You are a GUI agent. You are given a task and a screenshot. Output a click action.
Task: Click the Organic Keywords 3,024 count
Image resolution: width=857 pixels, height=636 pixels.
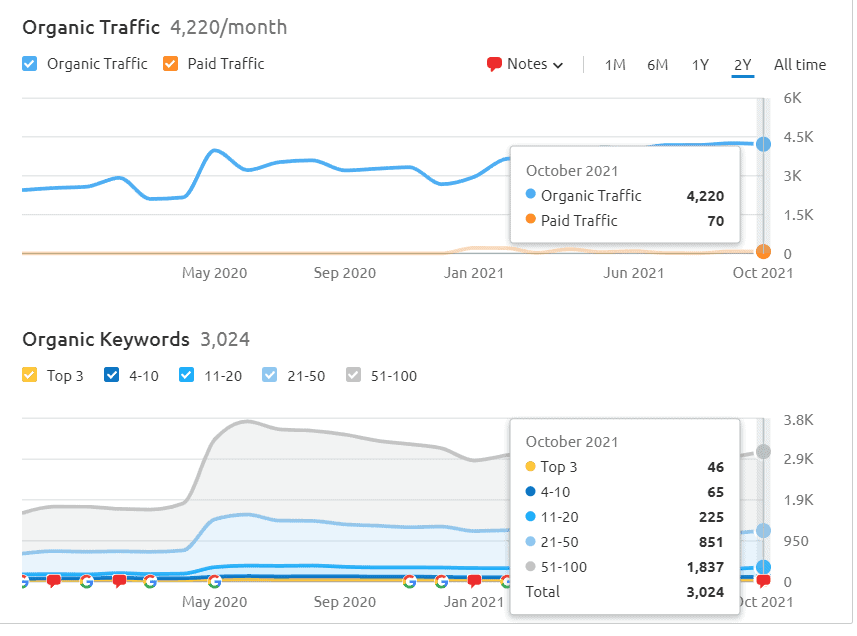(225, 339)
